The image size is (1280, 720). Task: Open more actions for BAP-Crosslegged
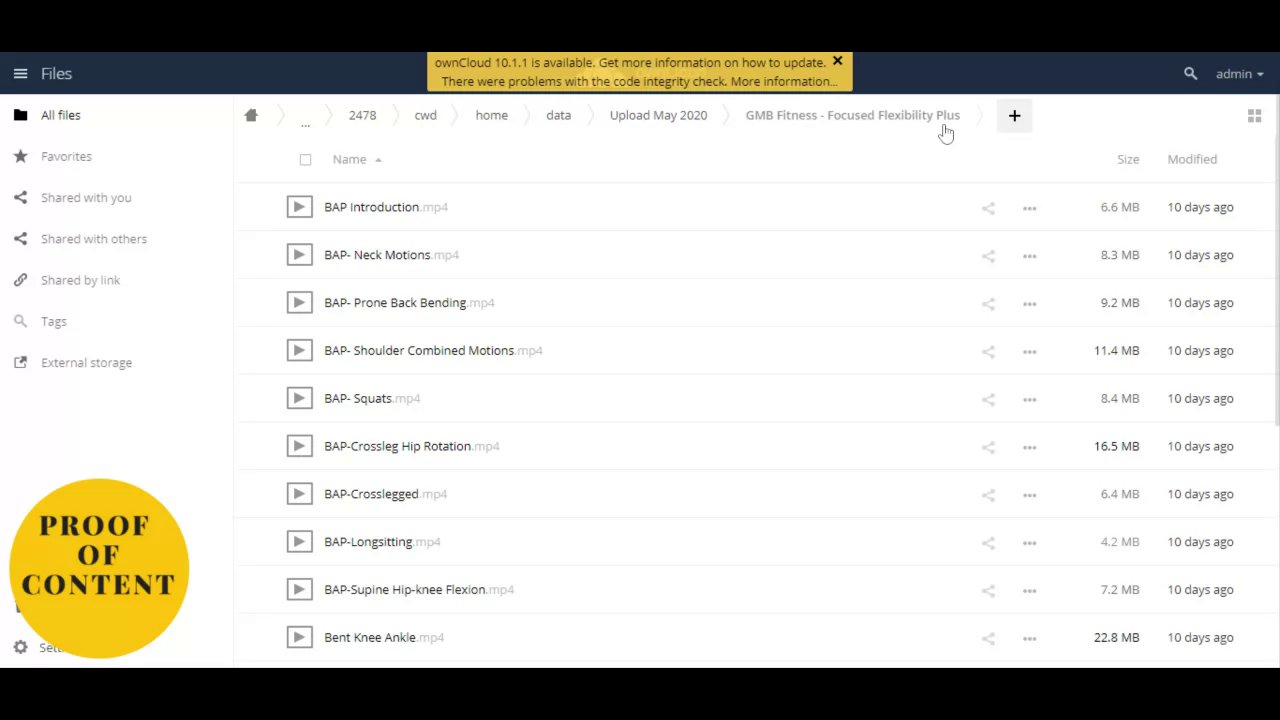click(x=1029, y=495)
